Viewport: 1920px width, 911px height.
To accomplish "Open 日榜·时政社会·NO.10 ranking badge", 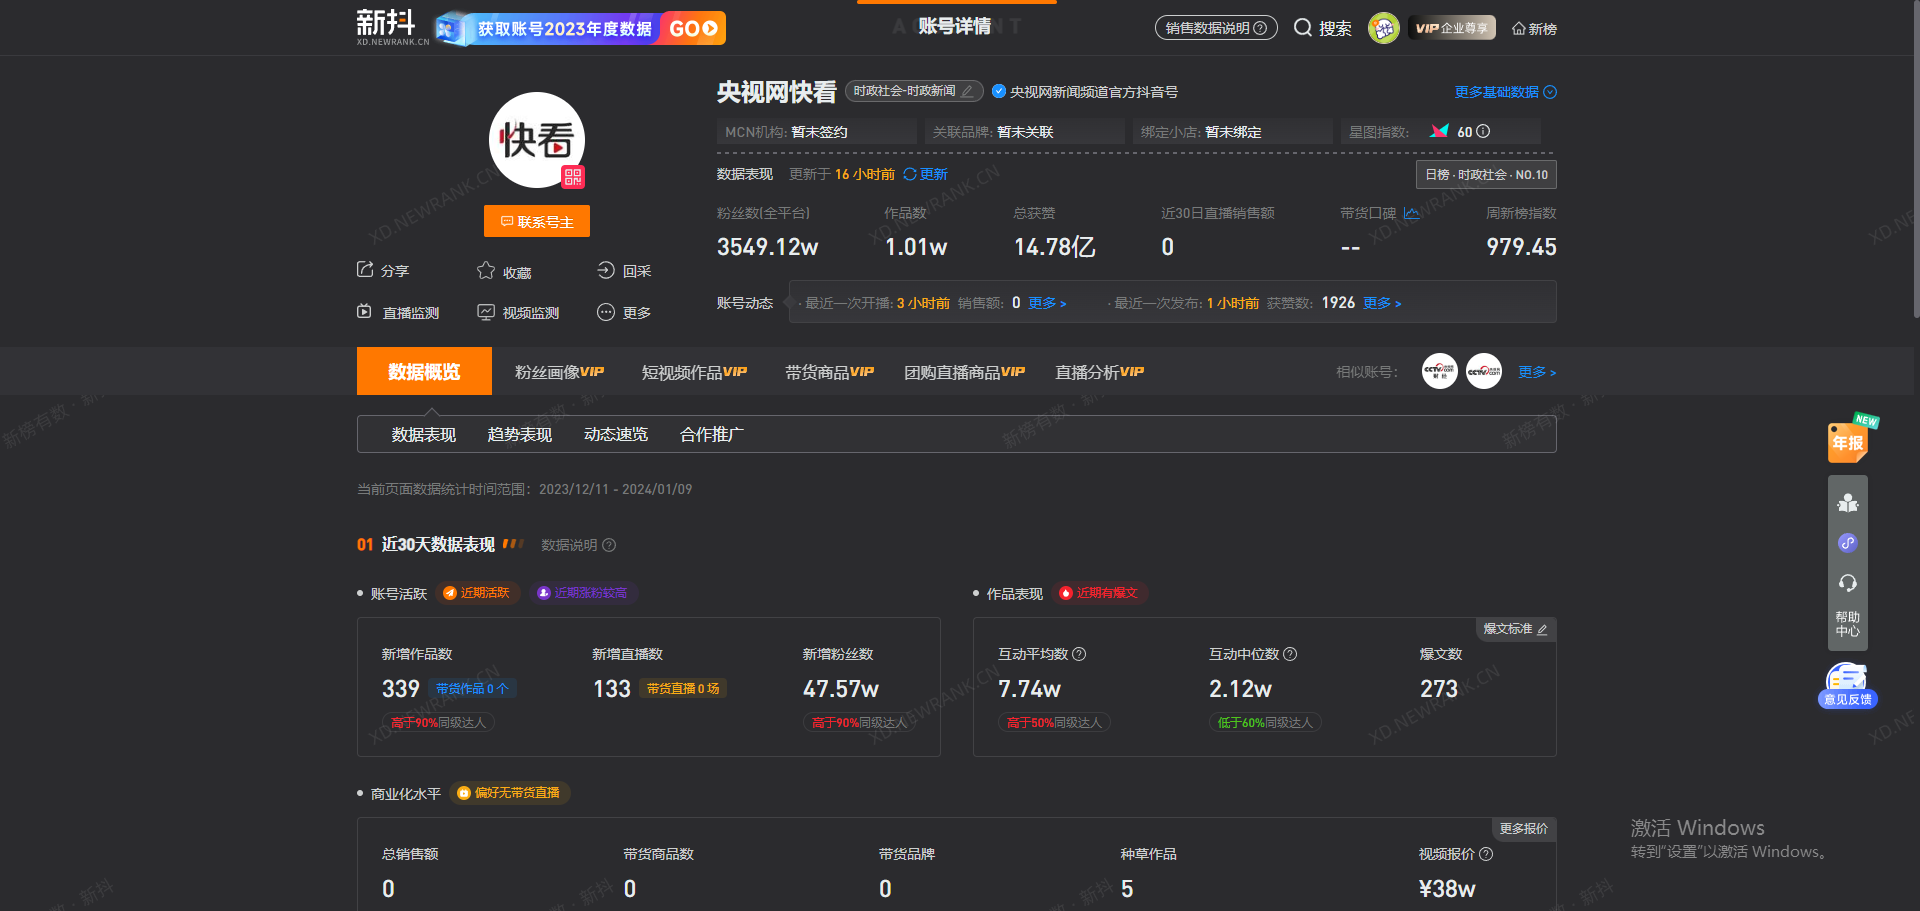I will click(1486, 174).
